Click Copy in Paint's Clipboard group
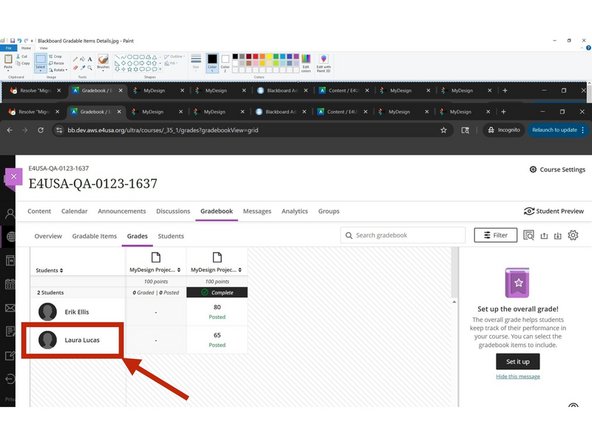The height and width of the screenshot is (444, 592). 23,63
